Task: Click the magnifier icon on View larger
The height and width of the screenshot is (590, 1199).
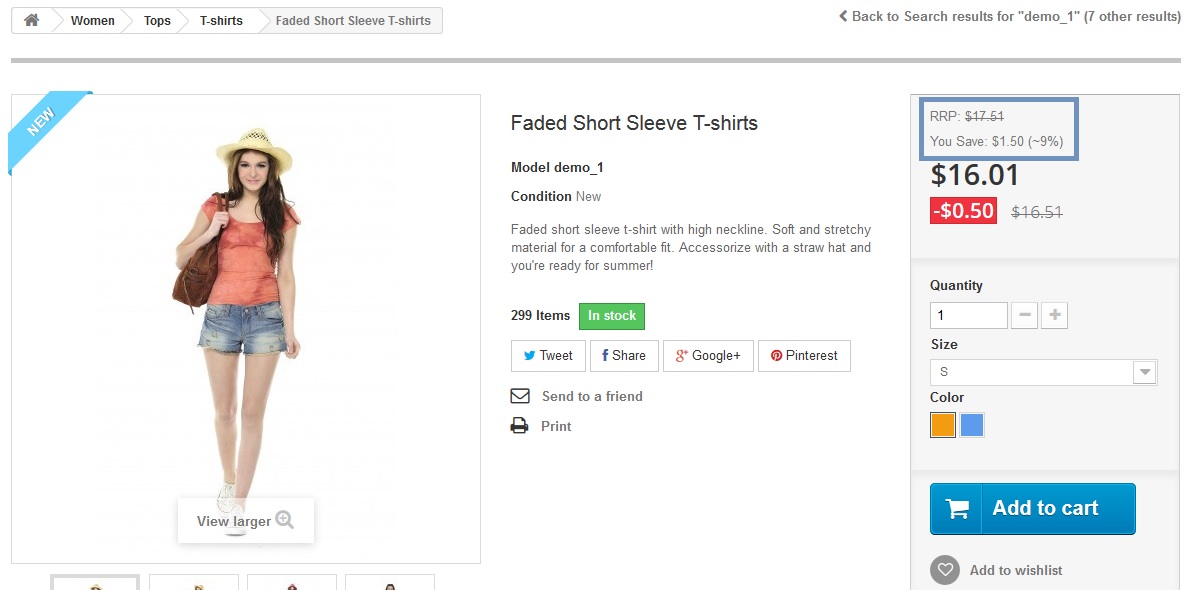Action: [x=284, y=520]
